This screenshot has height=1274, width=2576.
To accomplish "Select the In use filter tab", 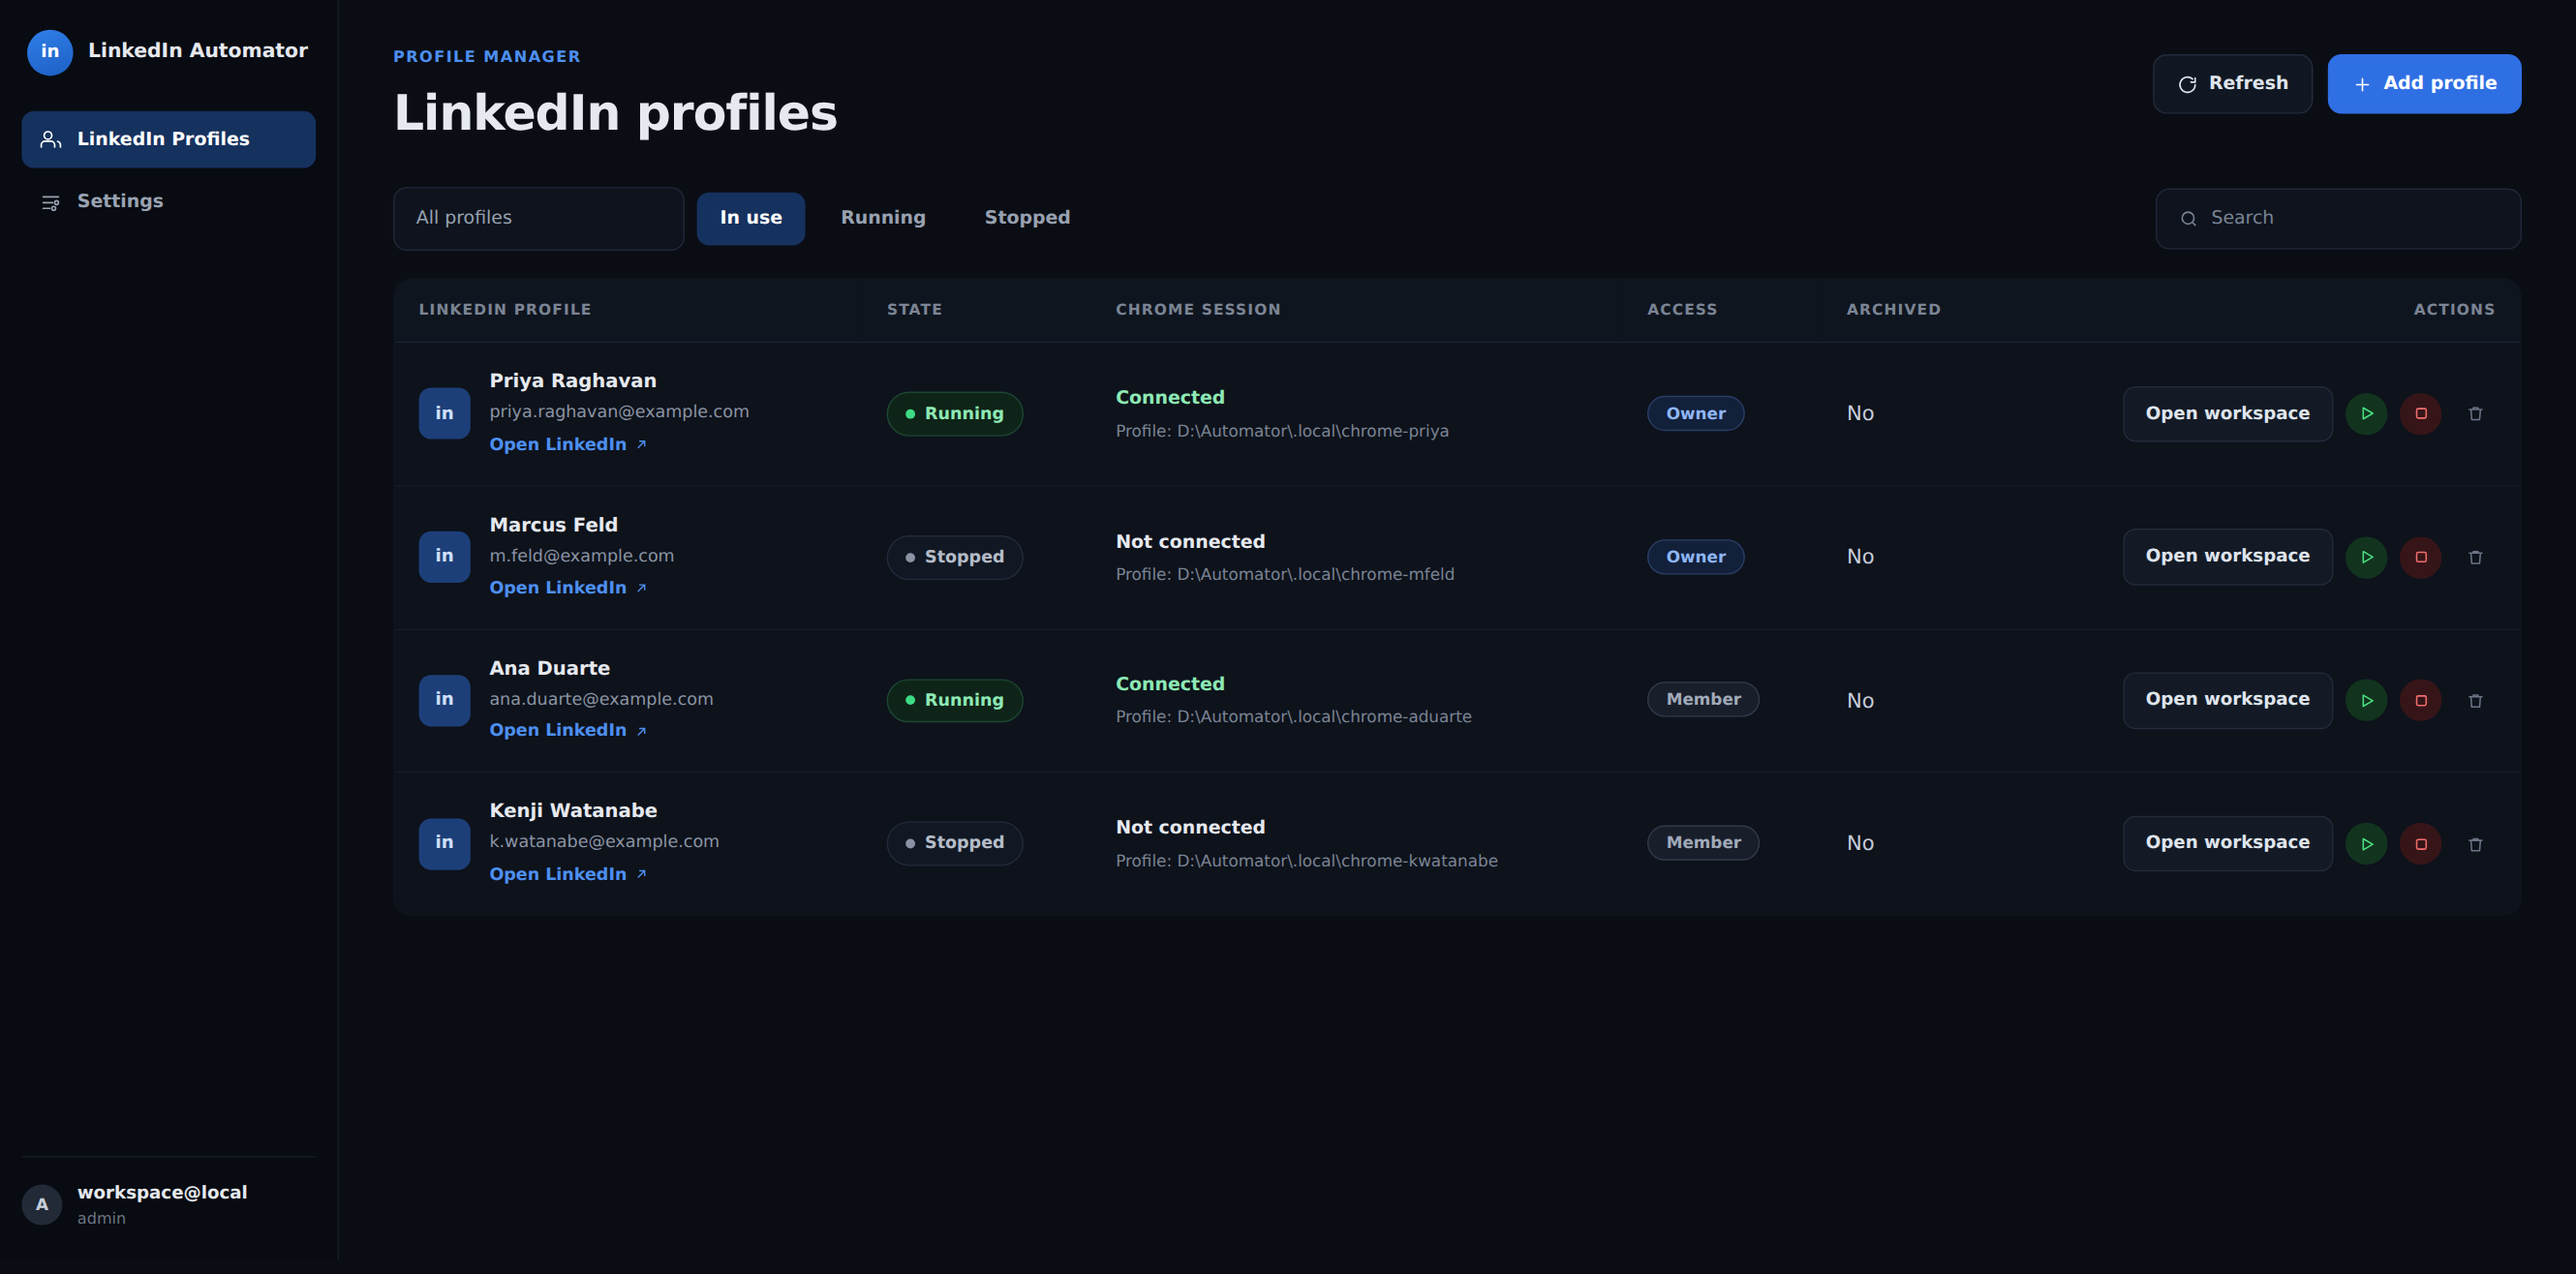I will coord(750,218).
